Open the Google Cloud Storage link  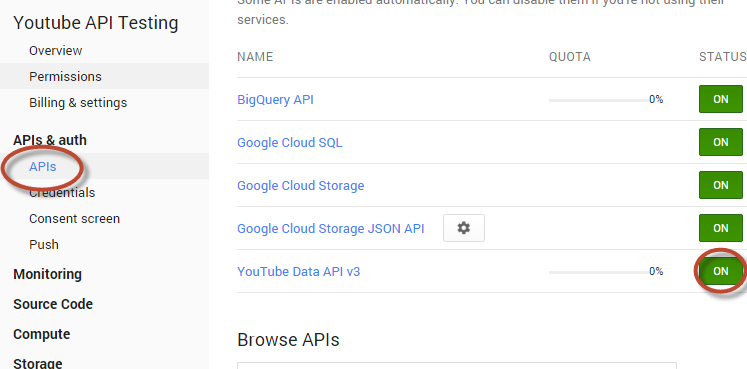(301, 186)
